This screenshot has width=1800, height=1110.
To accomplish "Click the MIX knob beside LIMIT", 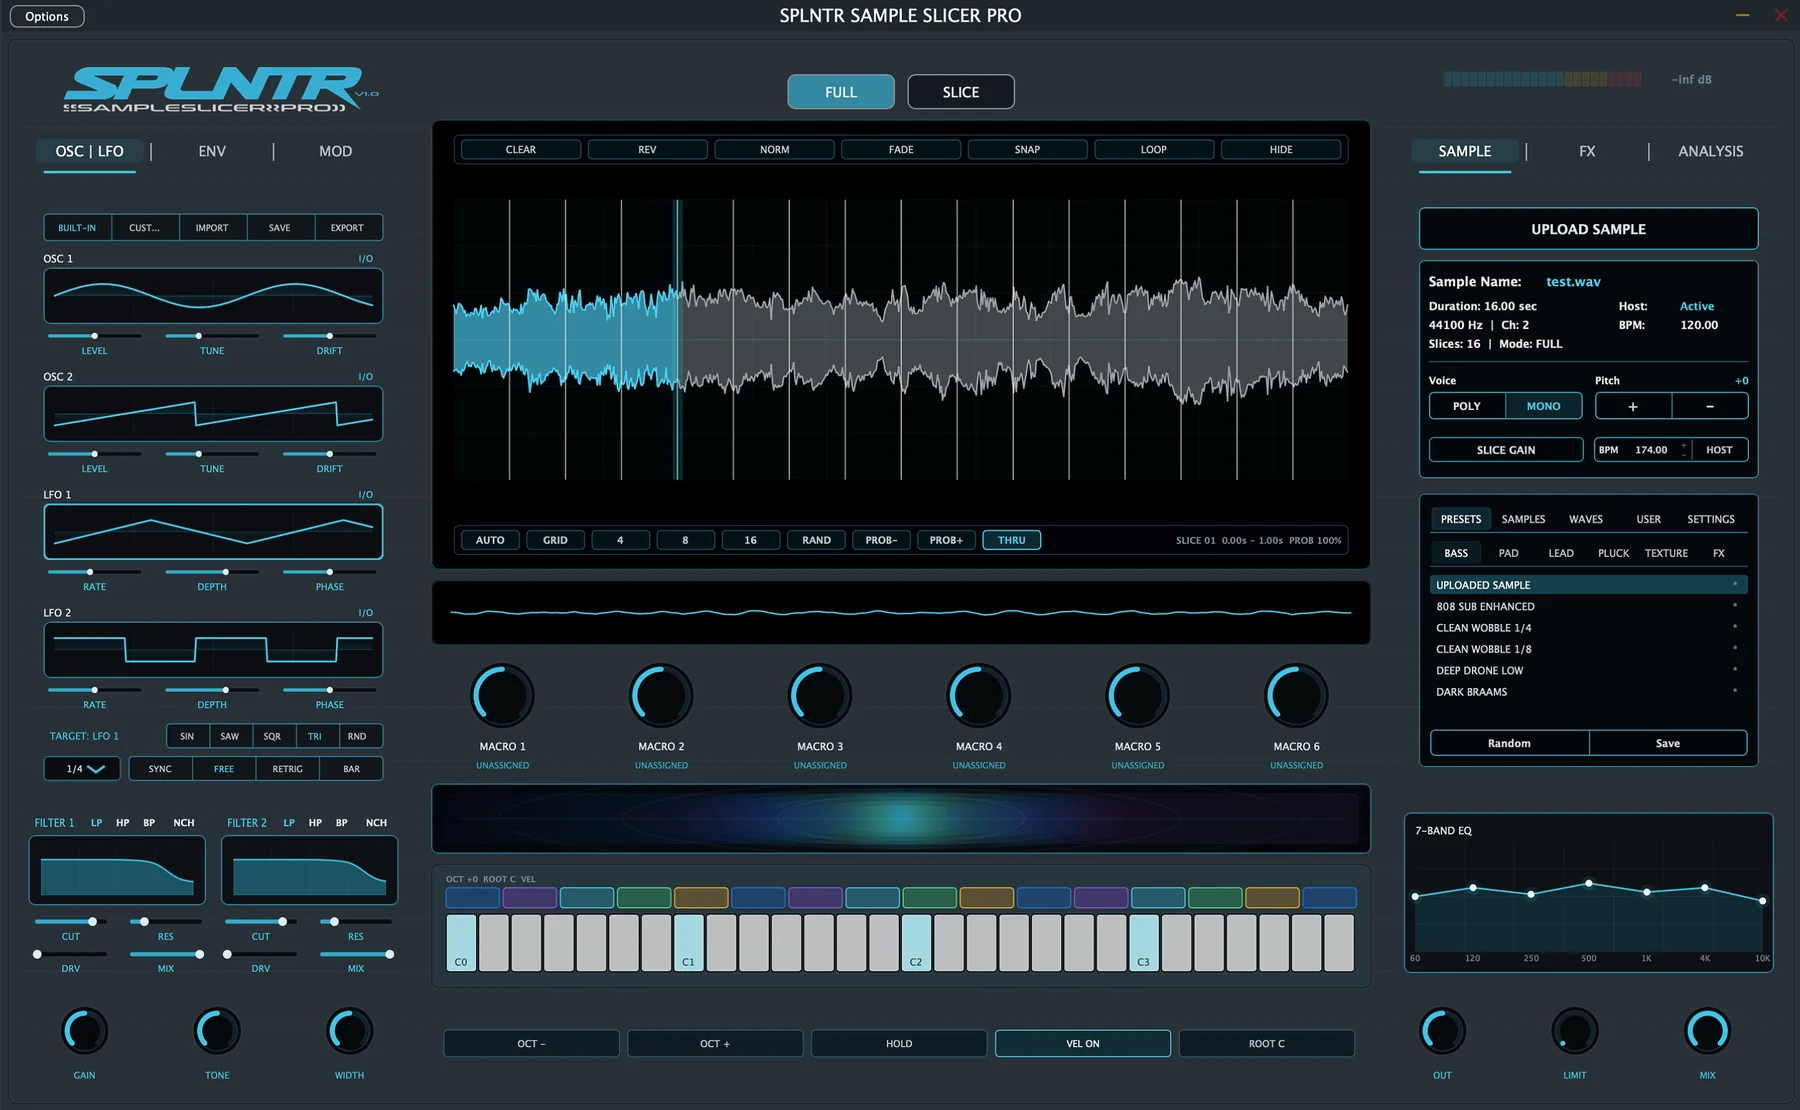I will click(x=1707, y=1031).
